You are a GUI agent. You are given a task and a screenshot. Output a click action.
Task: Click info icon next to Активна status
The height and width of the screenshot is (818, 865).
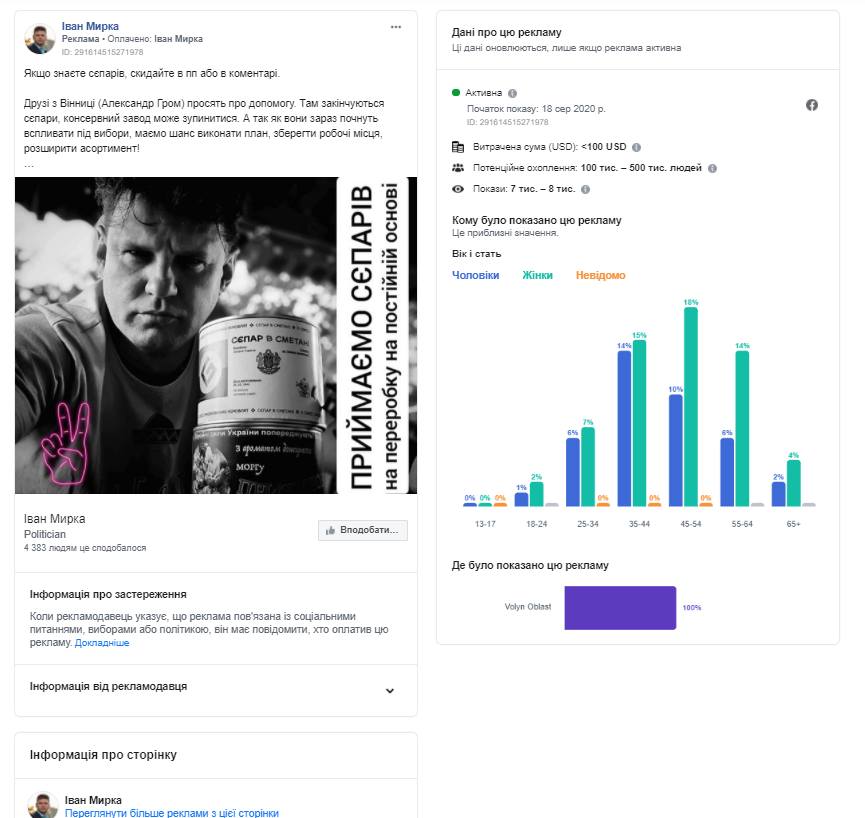(513, 92)
